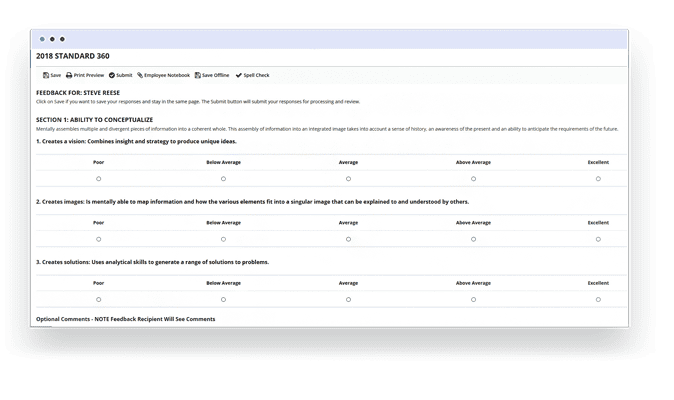Click the Employee Notebook paperclip icon
The height and width of the screenshot is (400, 674).
coord(140,75)
